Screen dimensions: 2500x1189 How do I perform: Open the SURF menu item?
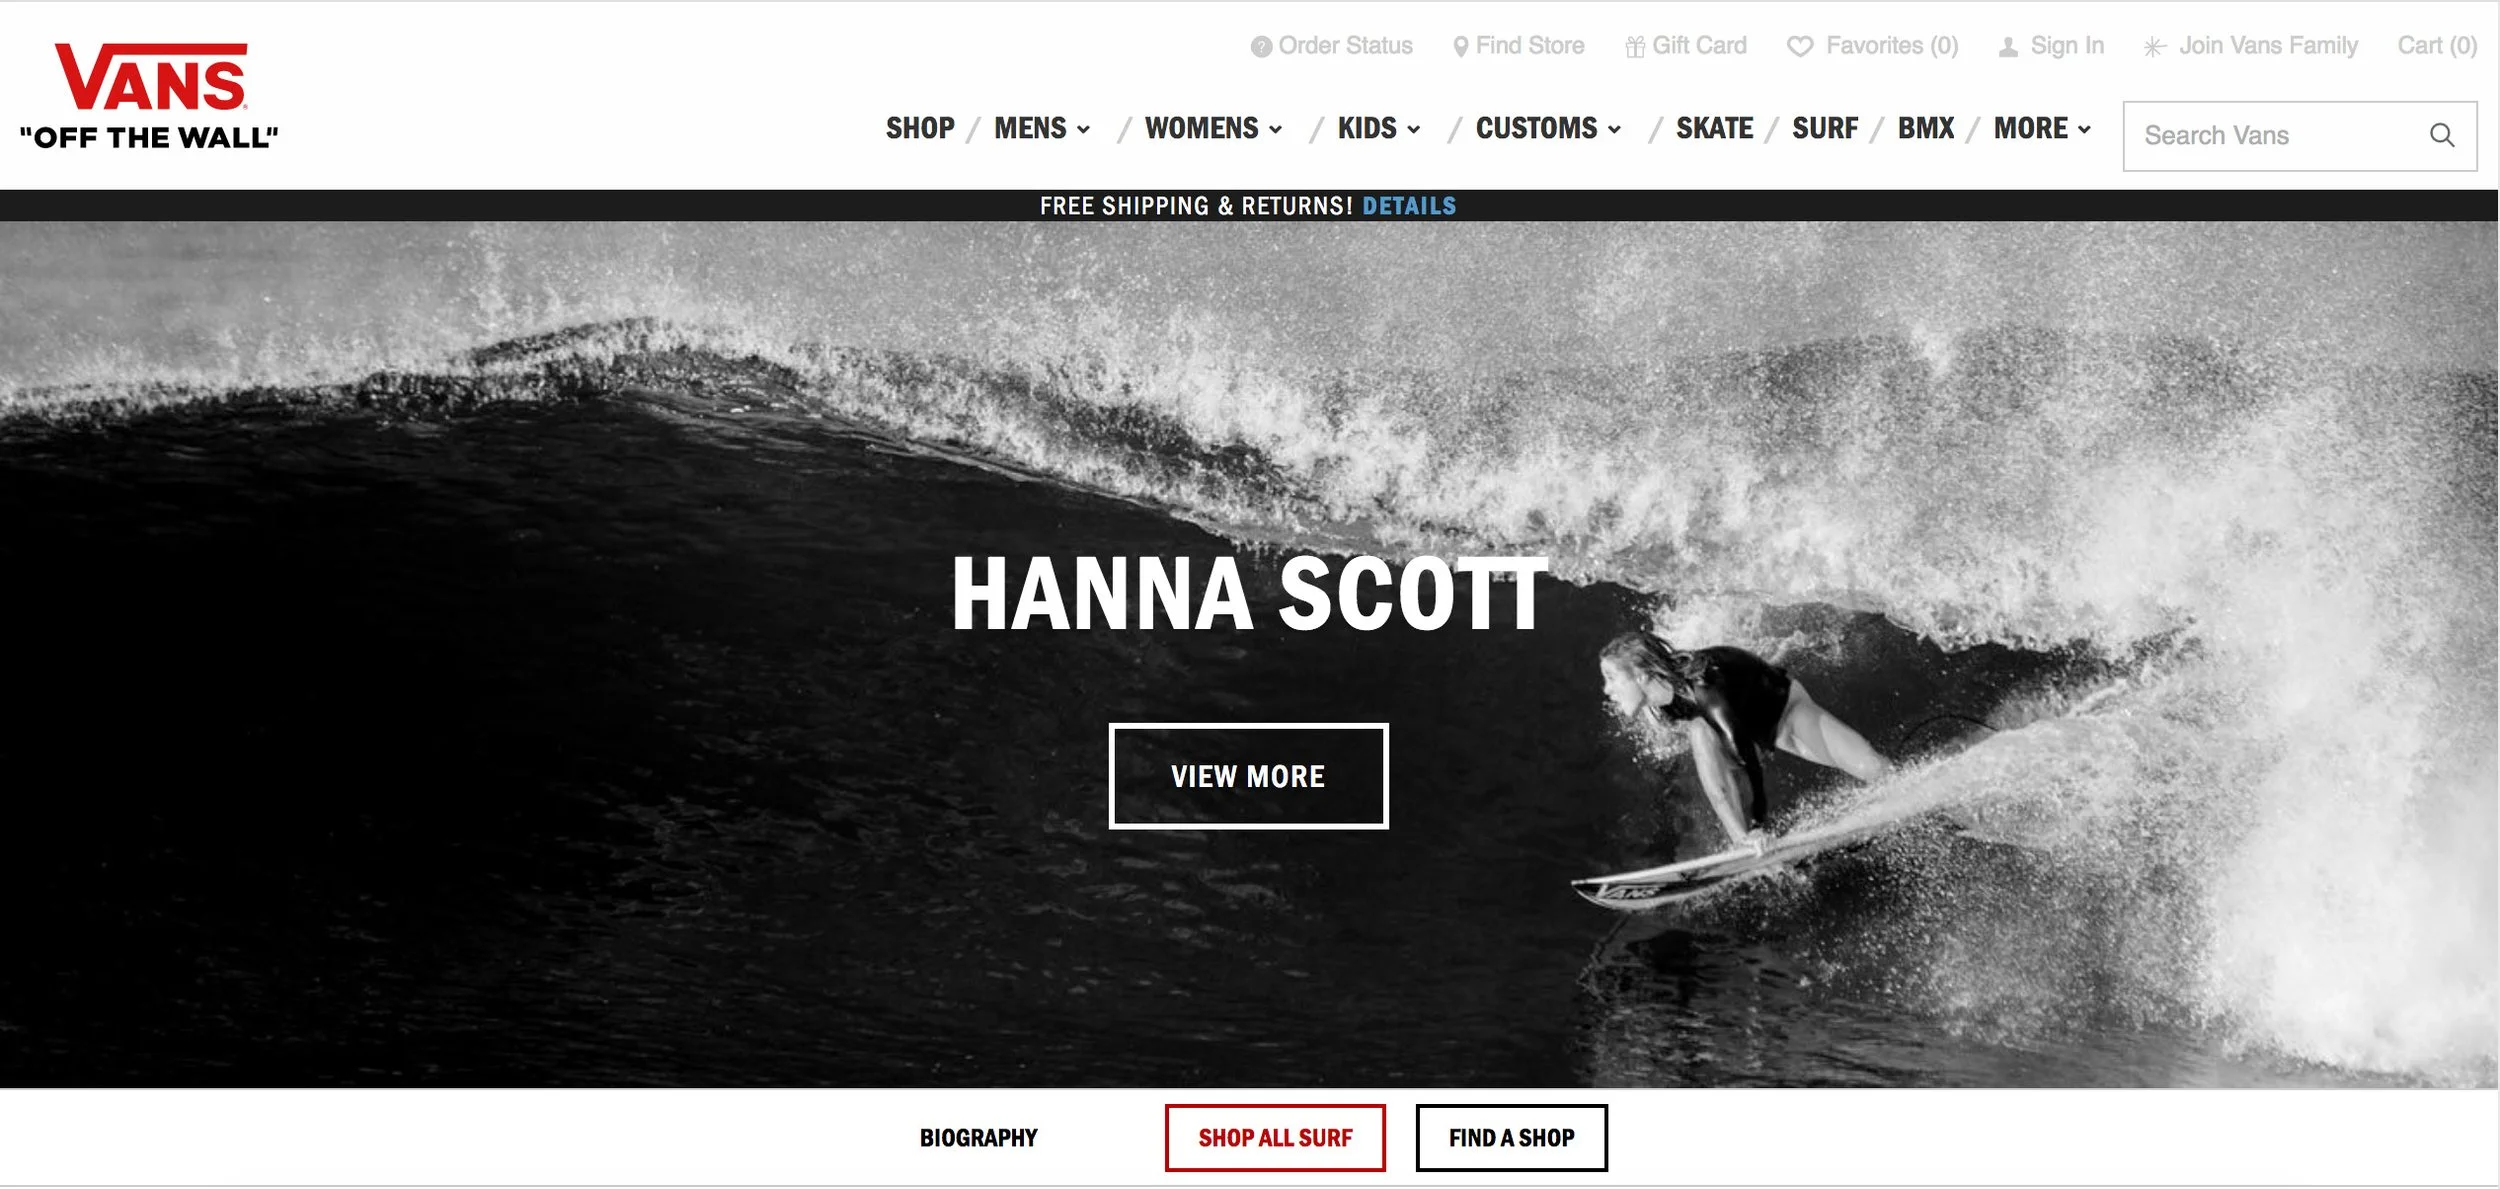click(1825, 129)
